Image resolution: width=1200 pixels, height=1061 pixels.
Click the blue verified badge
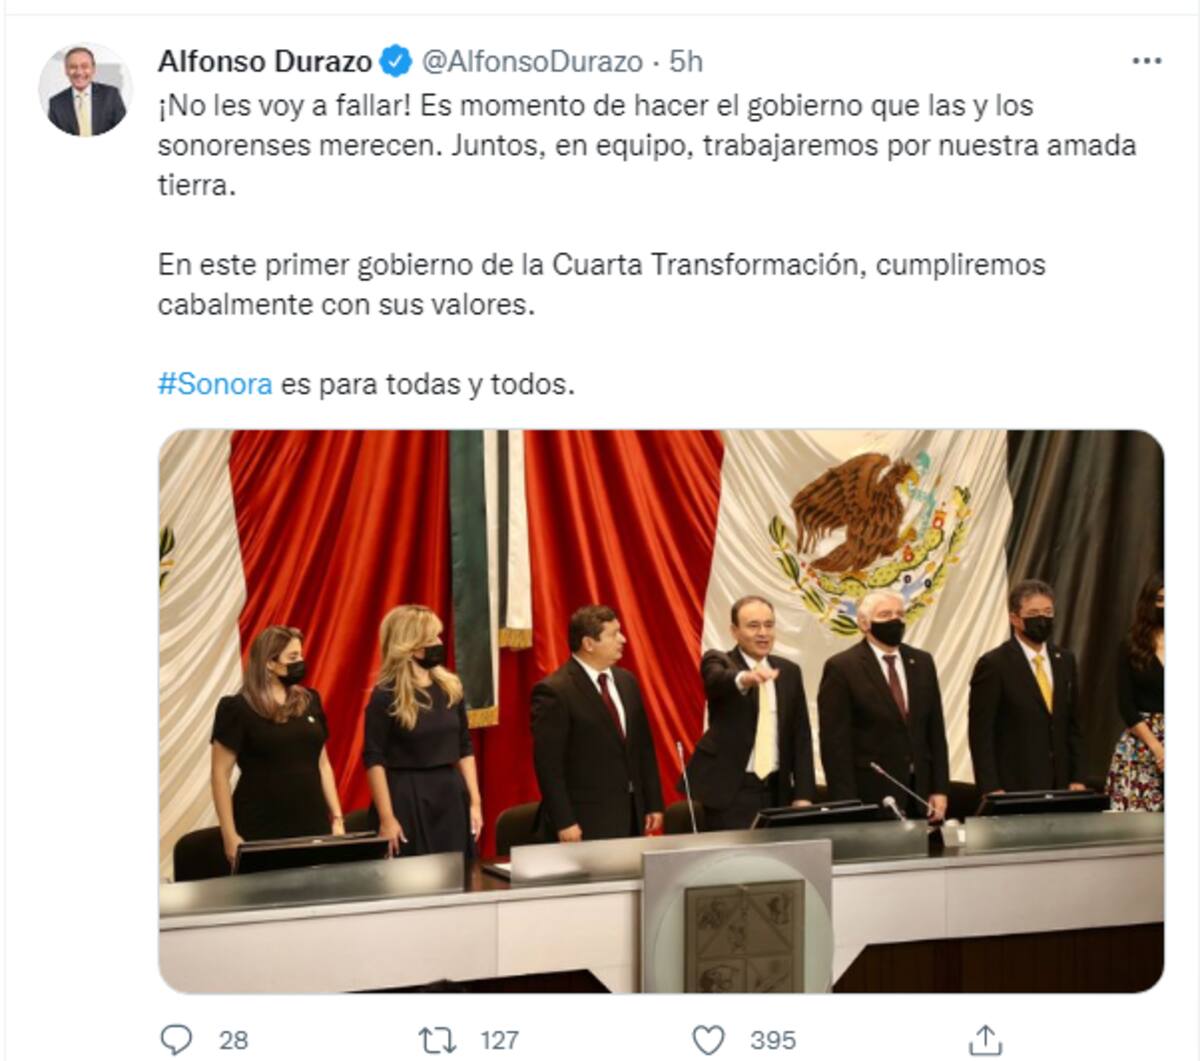[x=396, y=61]
